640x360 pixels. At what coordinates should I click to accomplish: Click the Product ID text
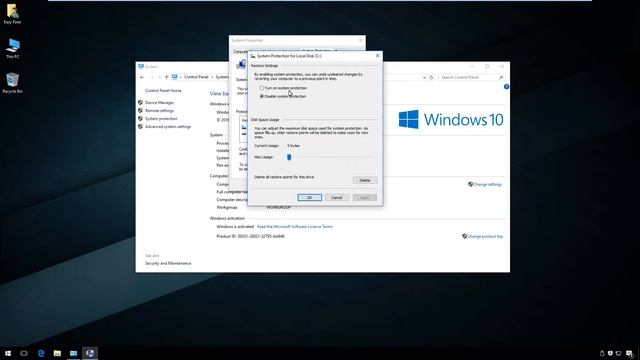(250, 236)
